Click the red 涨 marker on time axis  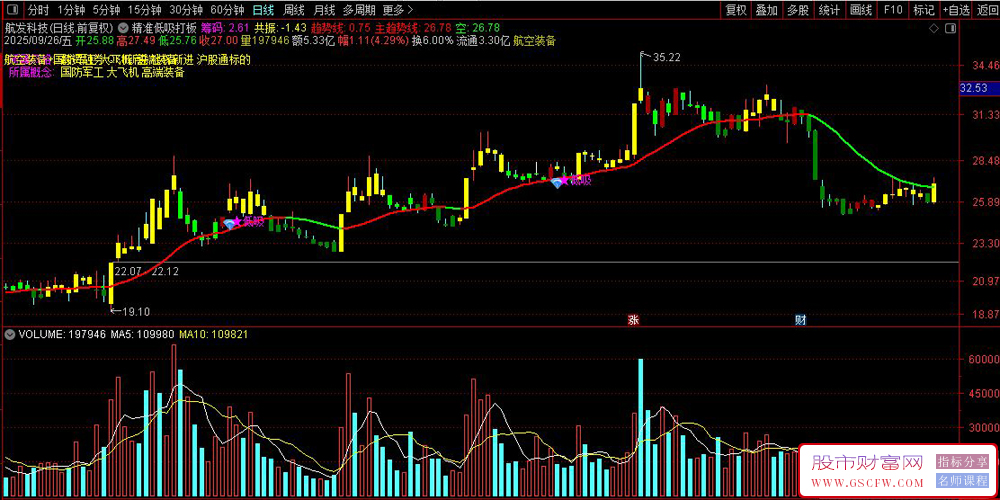[633, 320]
